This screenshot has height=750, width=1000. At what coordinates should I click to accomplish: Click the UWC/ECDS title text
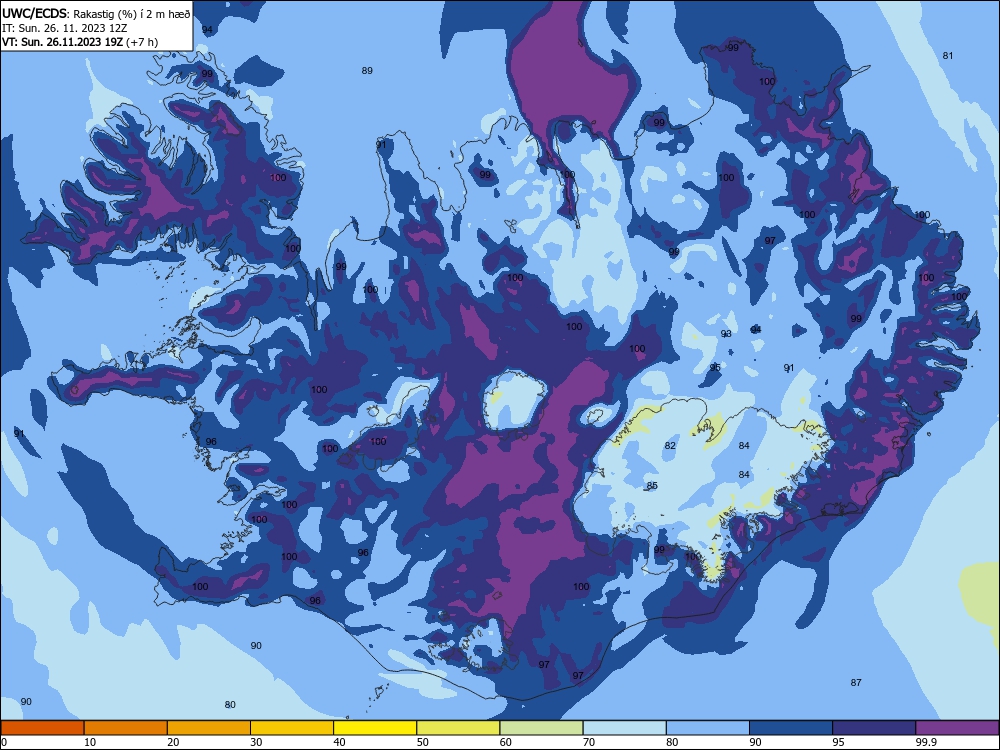click(34, 13)
